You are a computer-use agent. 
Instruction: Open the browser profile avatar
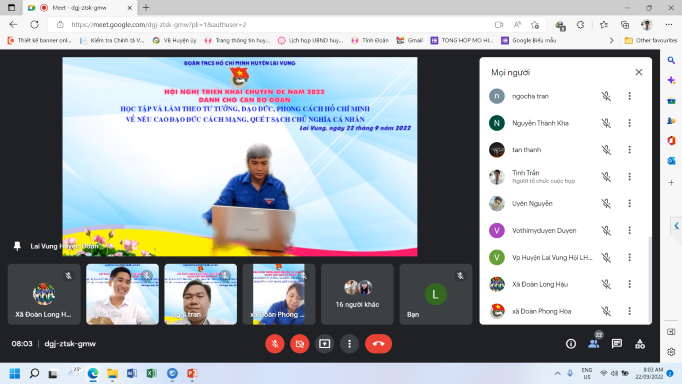click(x=647, y=25)
